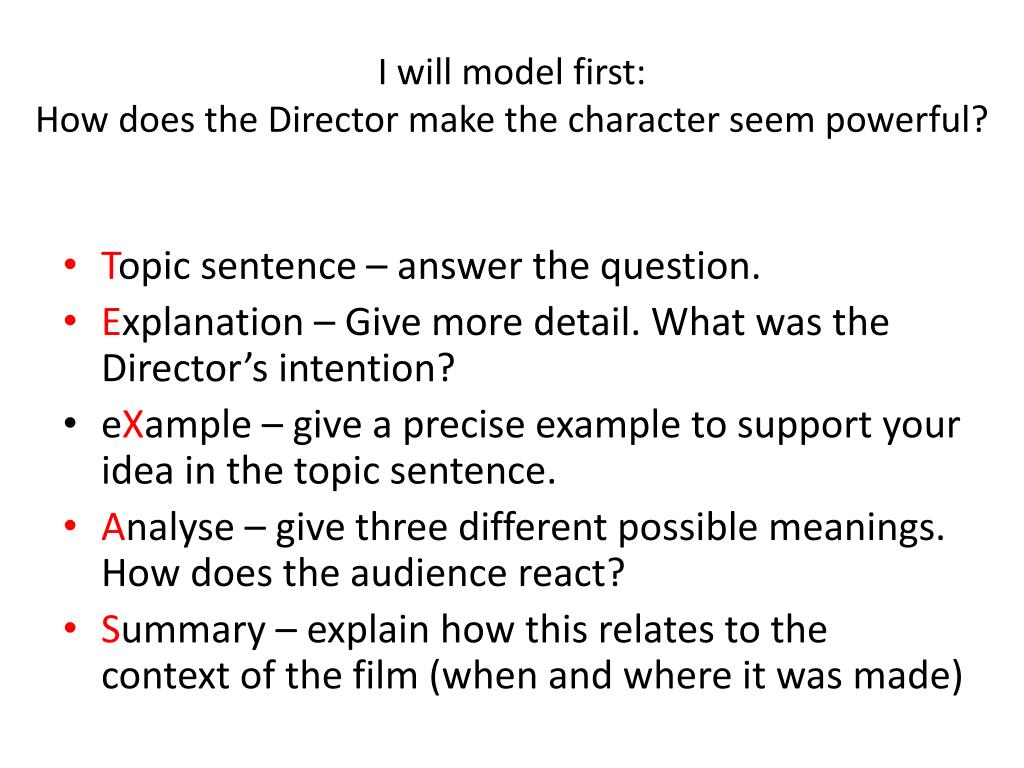Click the line 'How does the audience react?'
The width and height of the screenshot is (1024, 768).
(x=363, y=573)
